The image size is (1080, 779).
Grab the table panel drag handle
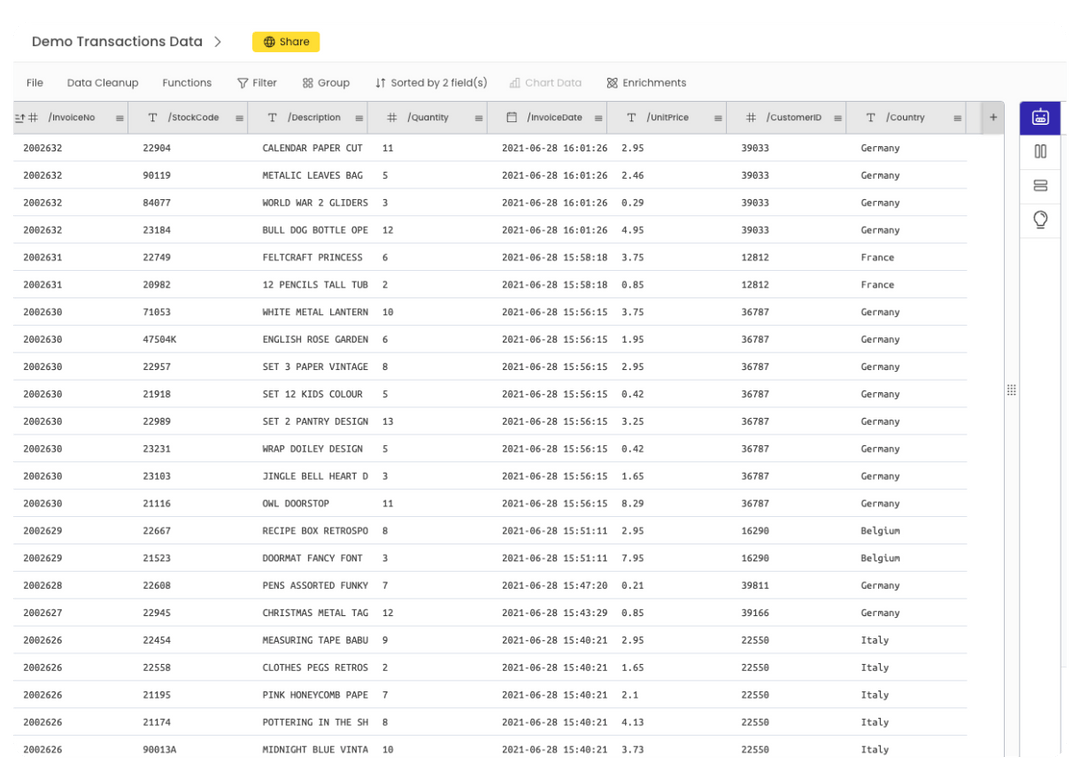pyautogui.click(x=1012, y=390)
